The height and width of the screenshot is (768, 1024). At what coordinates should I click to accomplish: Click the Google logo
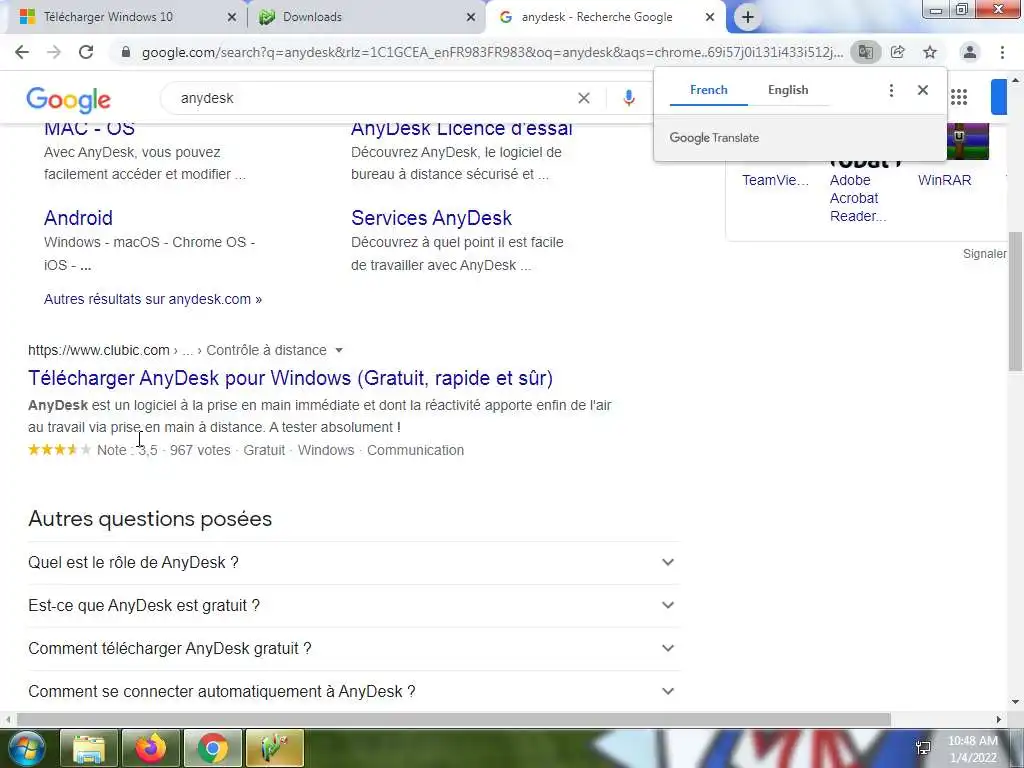tap(69, 99)
